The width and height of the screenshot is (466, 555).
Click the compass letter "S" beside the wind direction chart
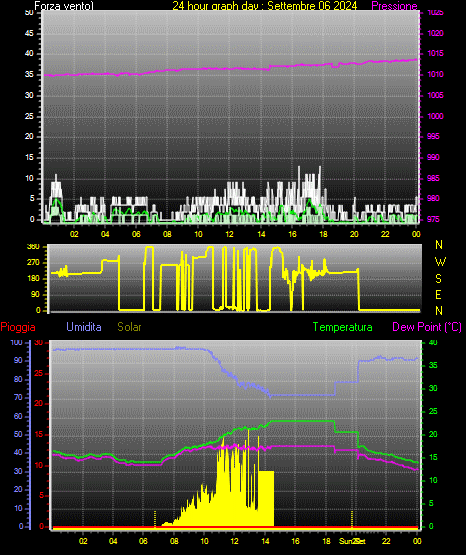[438, 279]
